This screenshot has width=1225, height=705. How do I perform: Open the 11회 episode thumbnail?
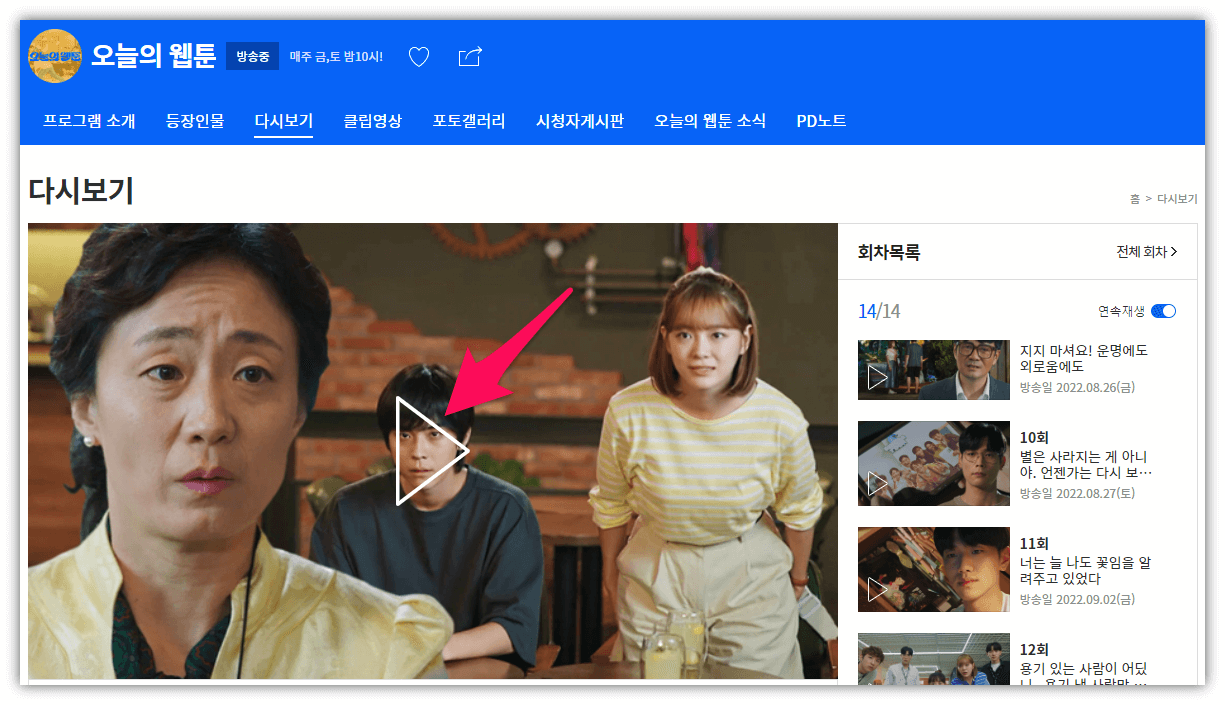coord(934,569)
